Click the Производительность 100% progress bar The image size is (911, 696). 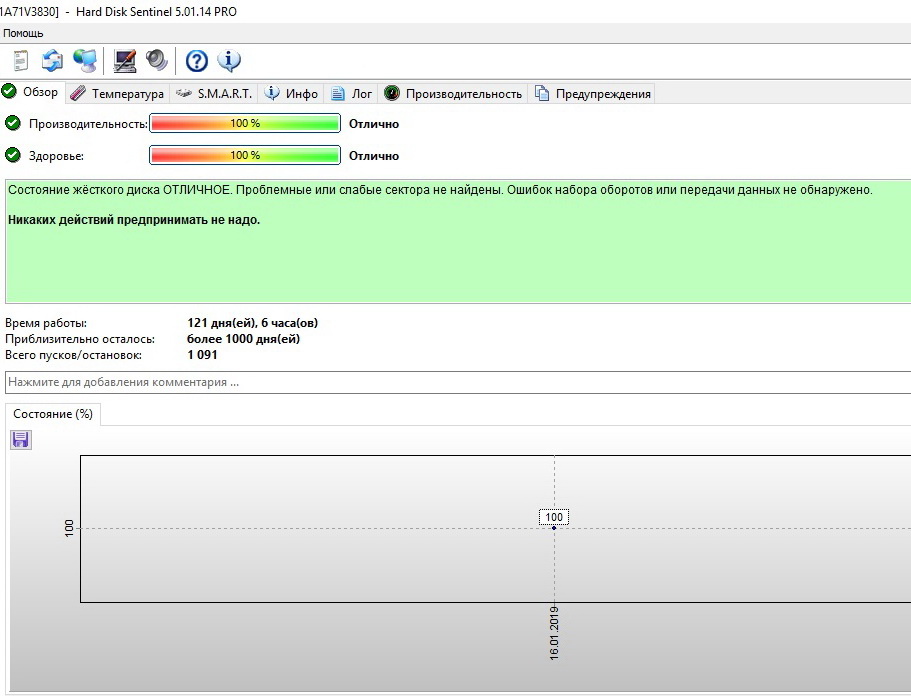[x=245, y=124]
